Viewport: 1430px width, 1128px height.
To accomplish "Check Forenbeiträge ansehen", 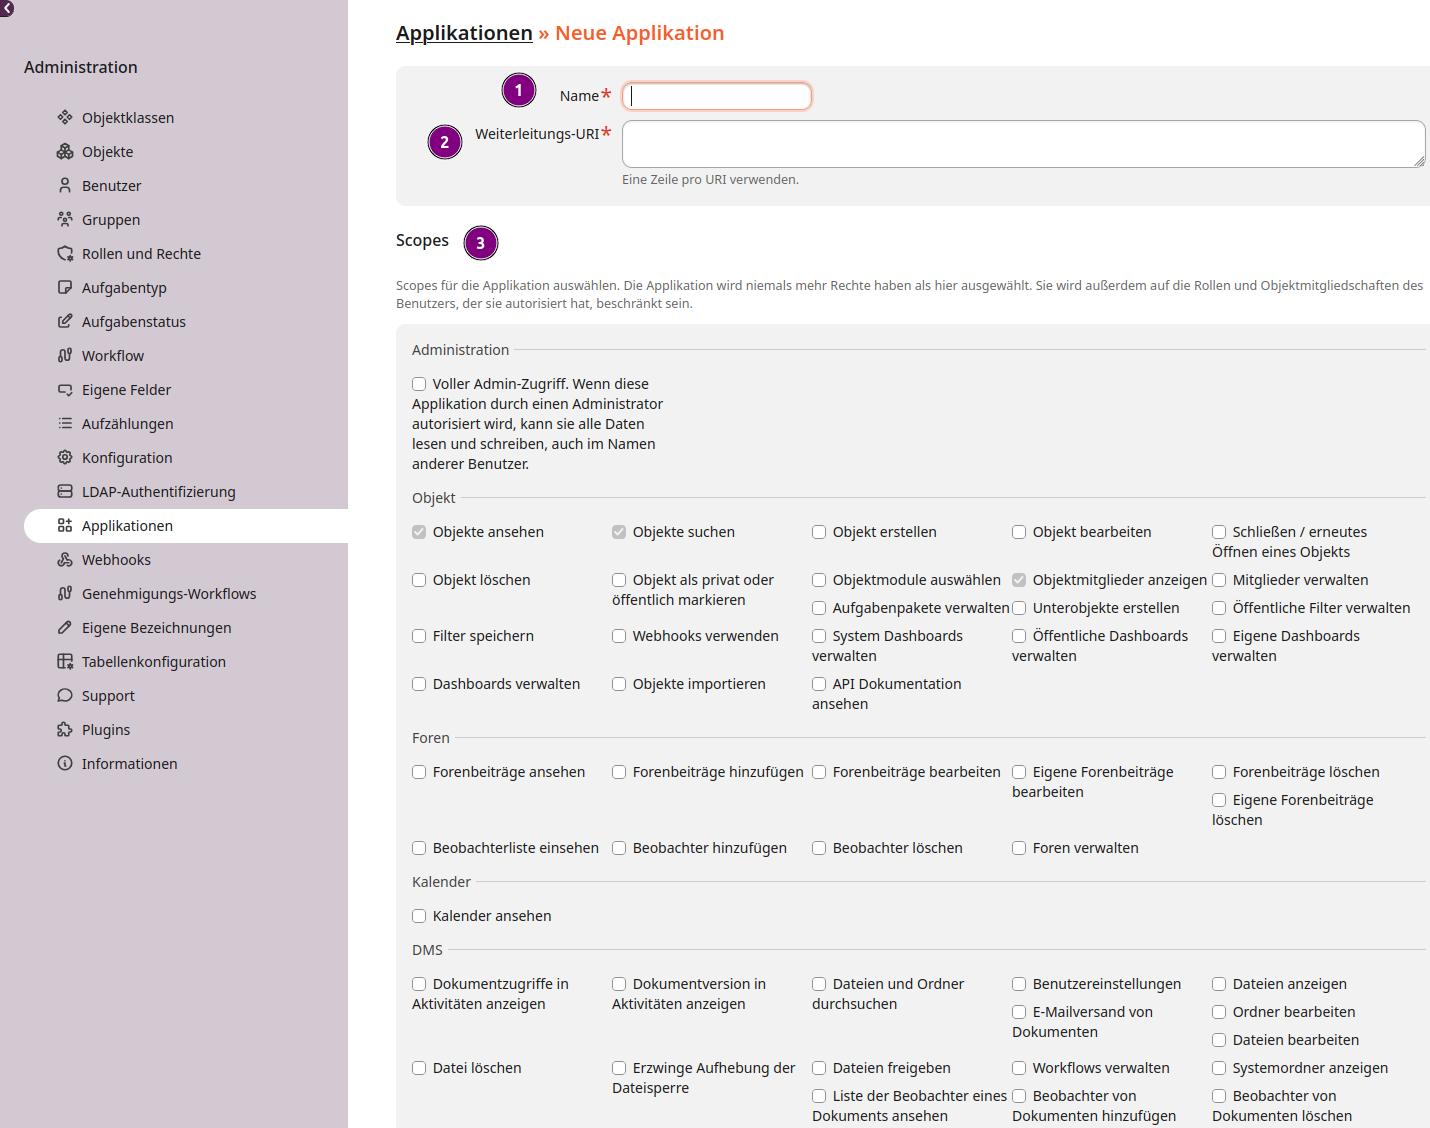I will coord(419,772).
